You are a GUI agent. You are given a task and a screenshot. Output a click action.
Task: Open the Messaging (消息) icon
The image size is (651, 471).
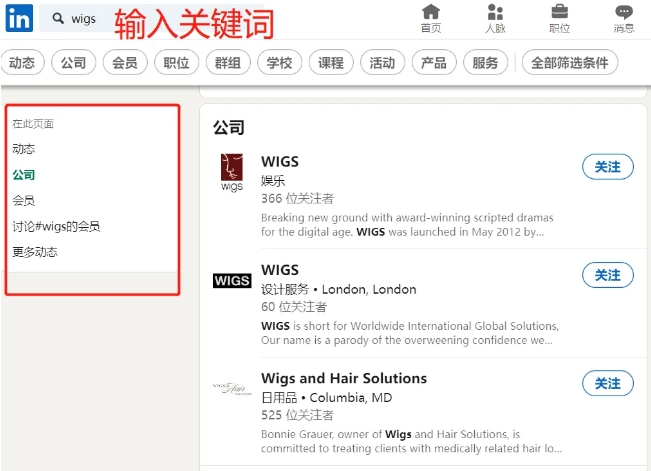[x=624, y=12]
